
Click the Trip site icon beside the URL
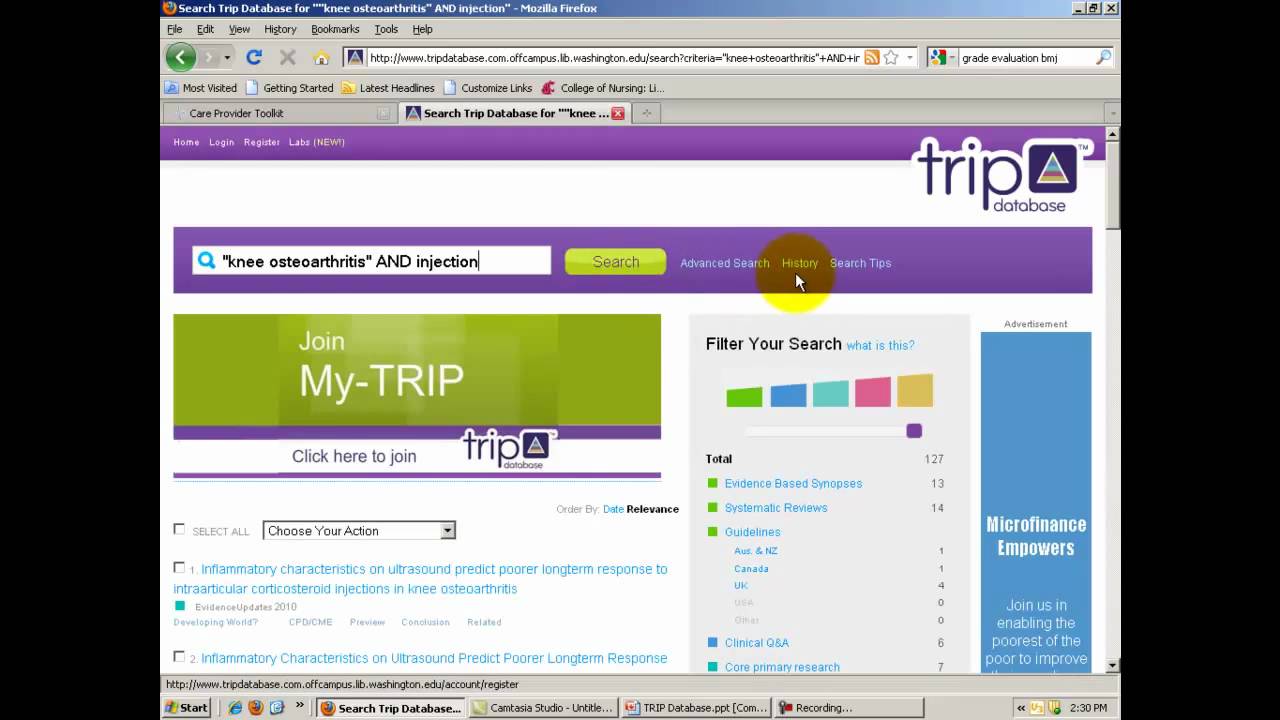tap(355, 58)
